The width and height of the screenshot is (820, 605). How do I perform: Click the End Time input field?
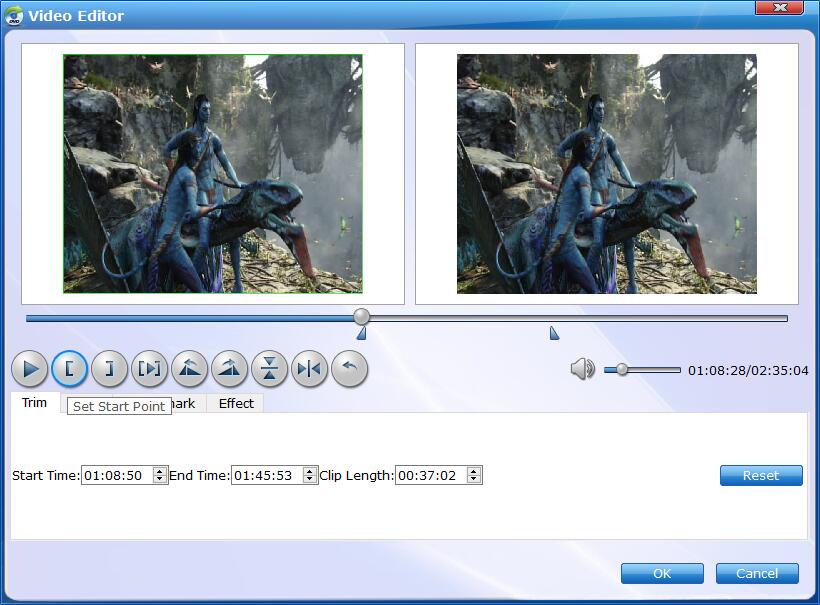point(266,475)
